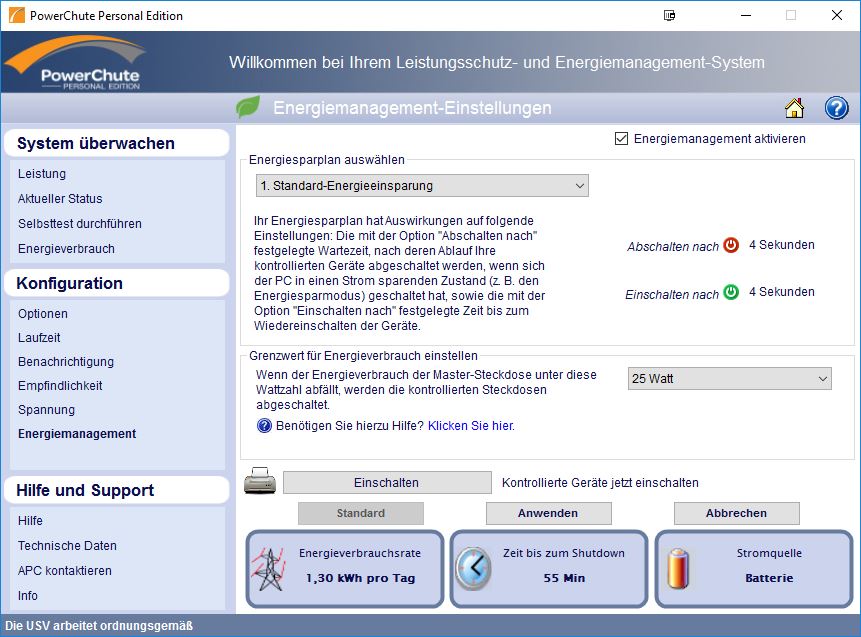Open Energieverbrauch page

pyautogui.click(x=66, y=249)
